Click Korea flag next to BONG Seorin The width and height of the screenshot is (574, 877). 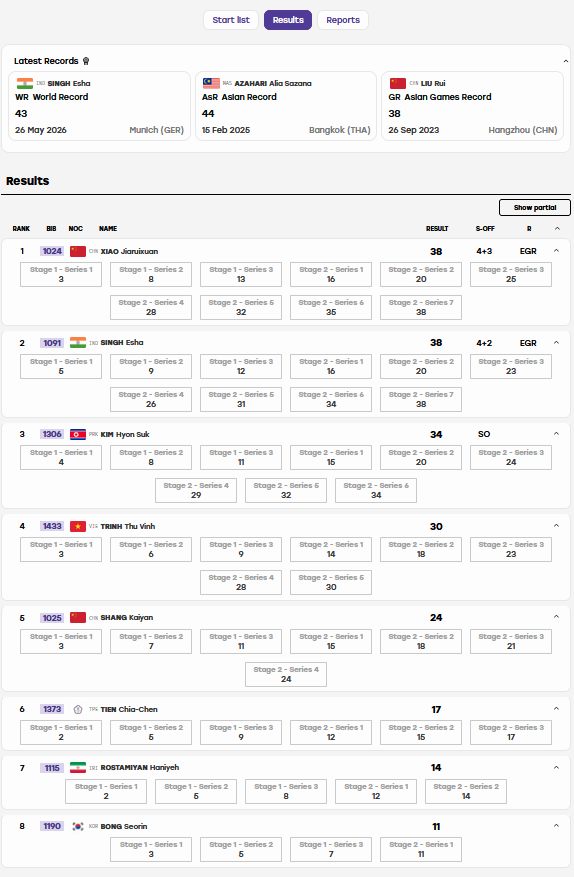coord(78,826)
